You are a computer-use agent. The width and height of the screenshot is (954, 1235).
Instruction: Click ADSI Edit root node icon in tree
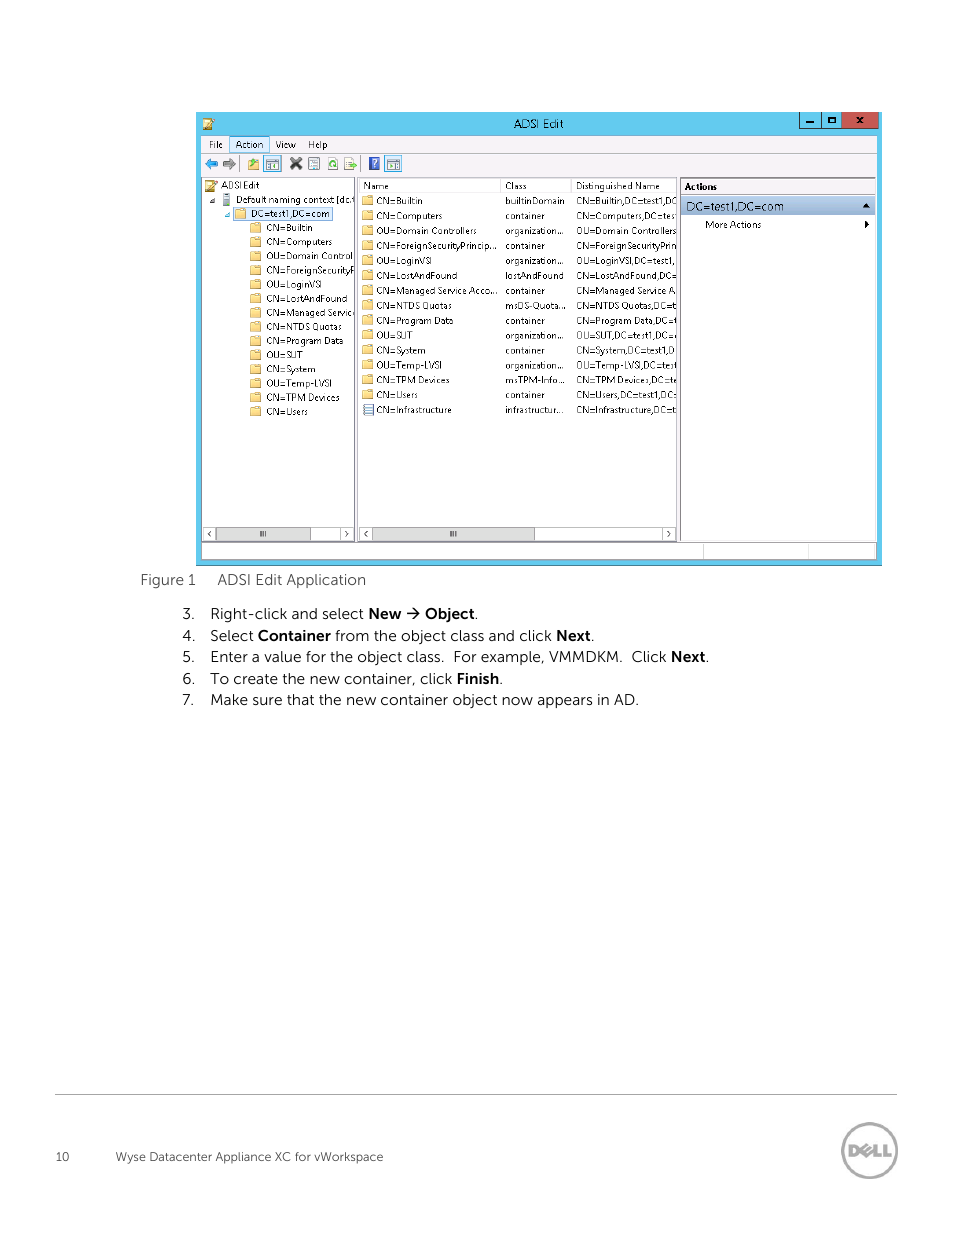tap(211, 185)
